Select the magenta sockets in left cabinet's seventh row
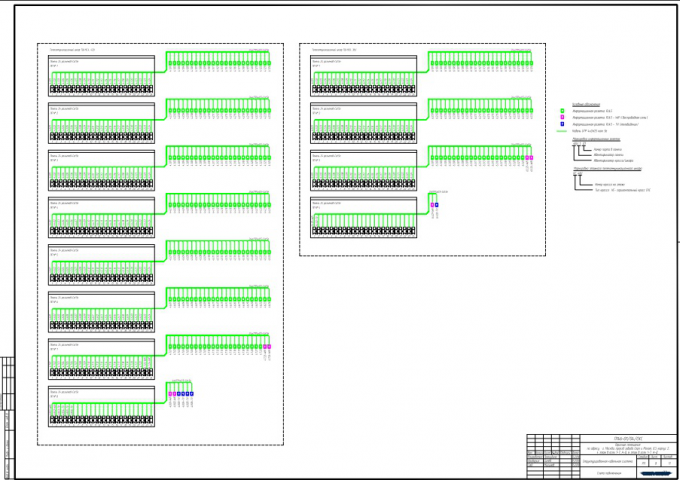This screenshot has height=480, width=680. [267, 346]
